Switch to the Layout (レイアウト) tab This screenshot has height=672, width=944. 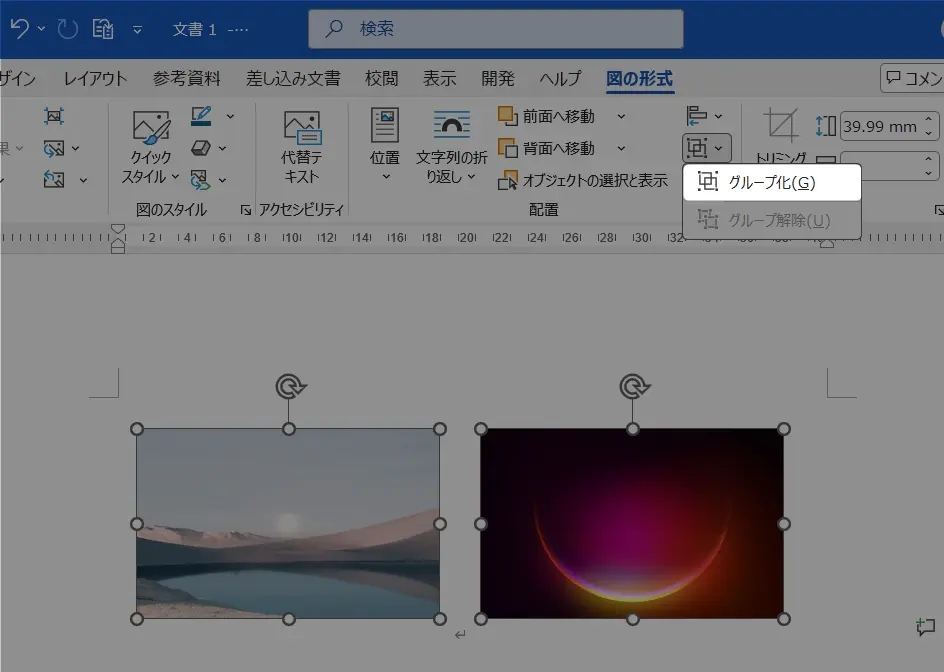coord(95,78)
